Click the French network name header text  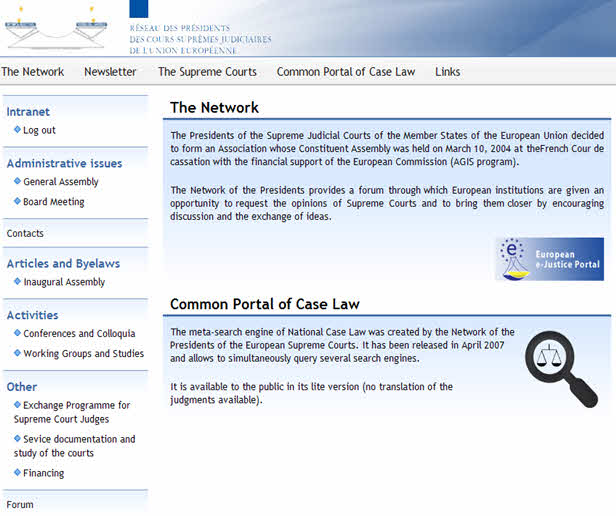pyautogui.click(x=200, y=39)
